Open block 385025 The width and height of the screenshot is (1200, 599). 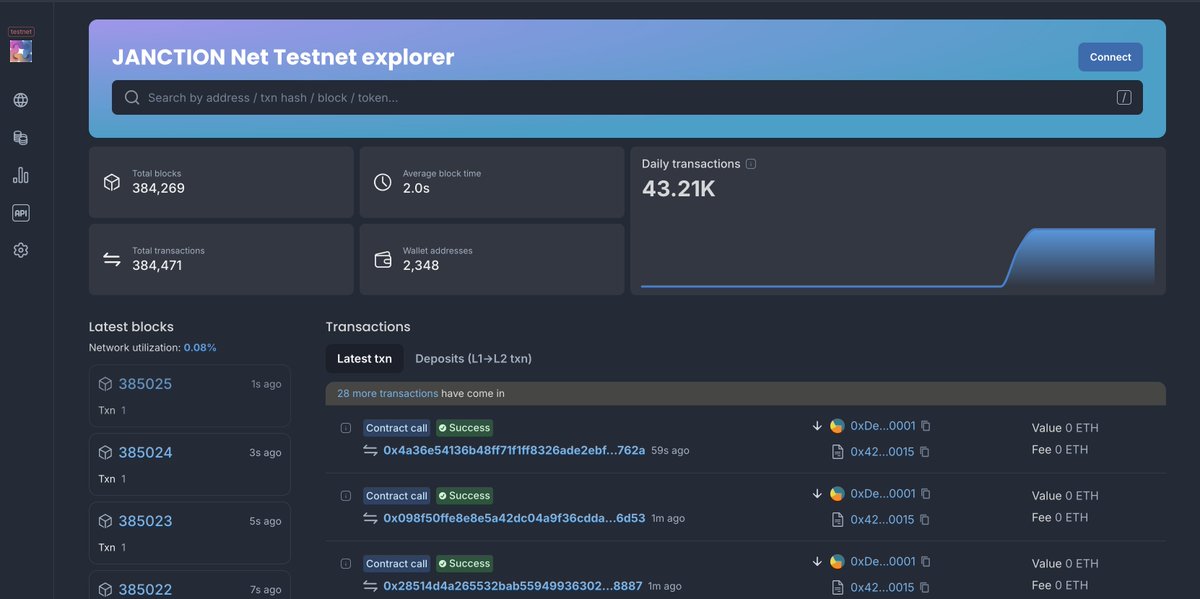coord(145,384)
